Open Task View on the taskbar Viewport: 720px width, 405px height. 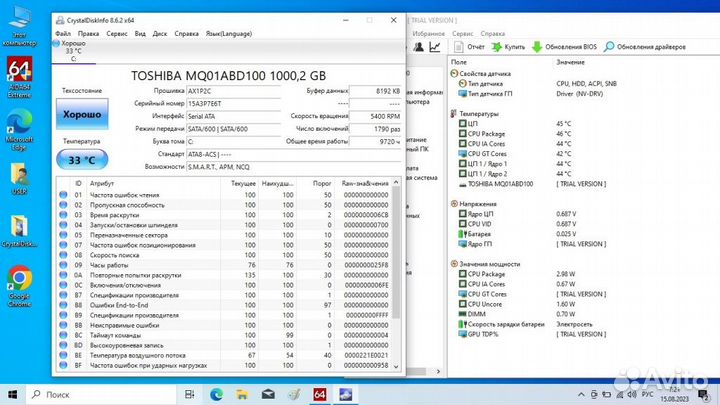pyautogui.click(x=189, y=394)
